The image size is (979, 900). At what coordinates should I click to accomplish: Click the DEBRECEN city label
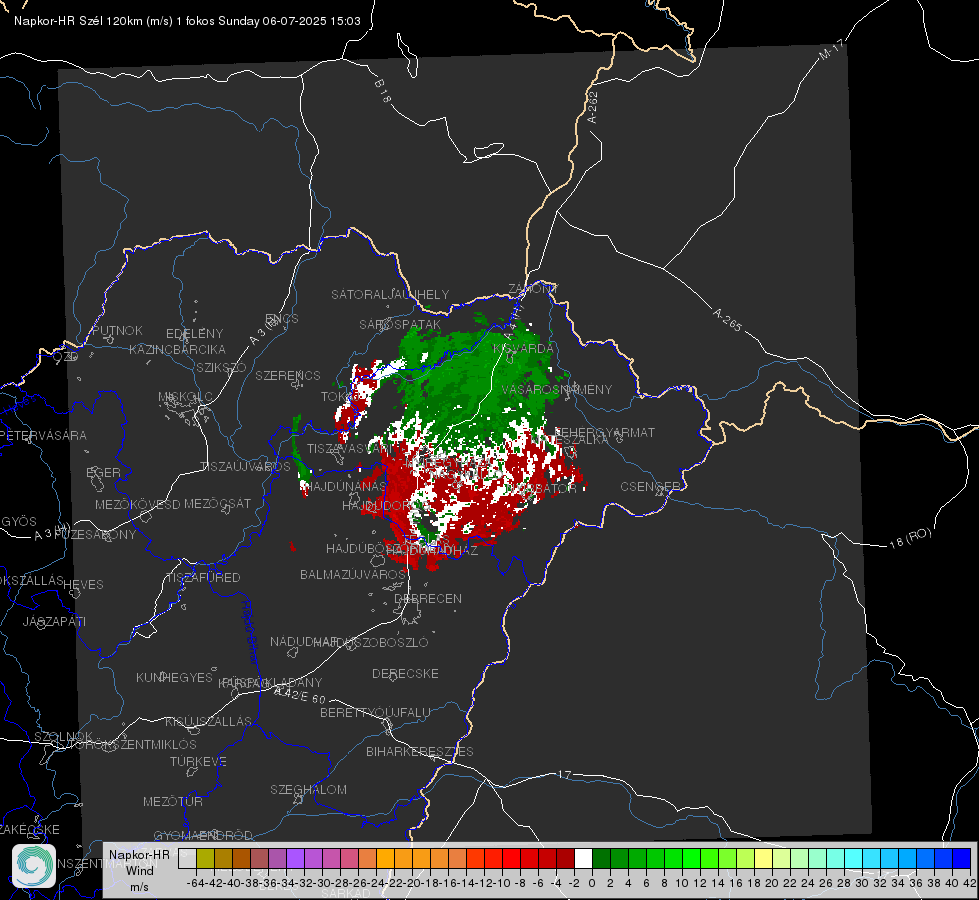[428, 598]
